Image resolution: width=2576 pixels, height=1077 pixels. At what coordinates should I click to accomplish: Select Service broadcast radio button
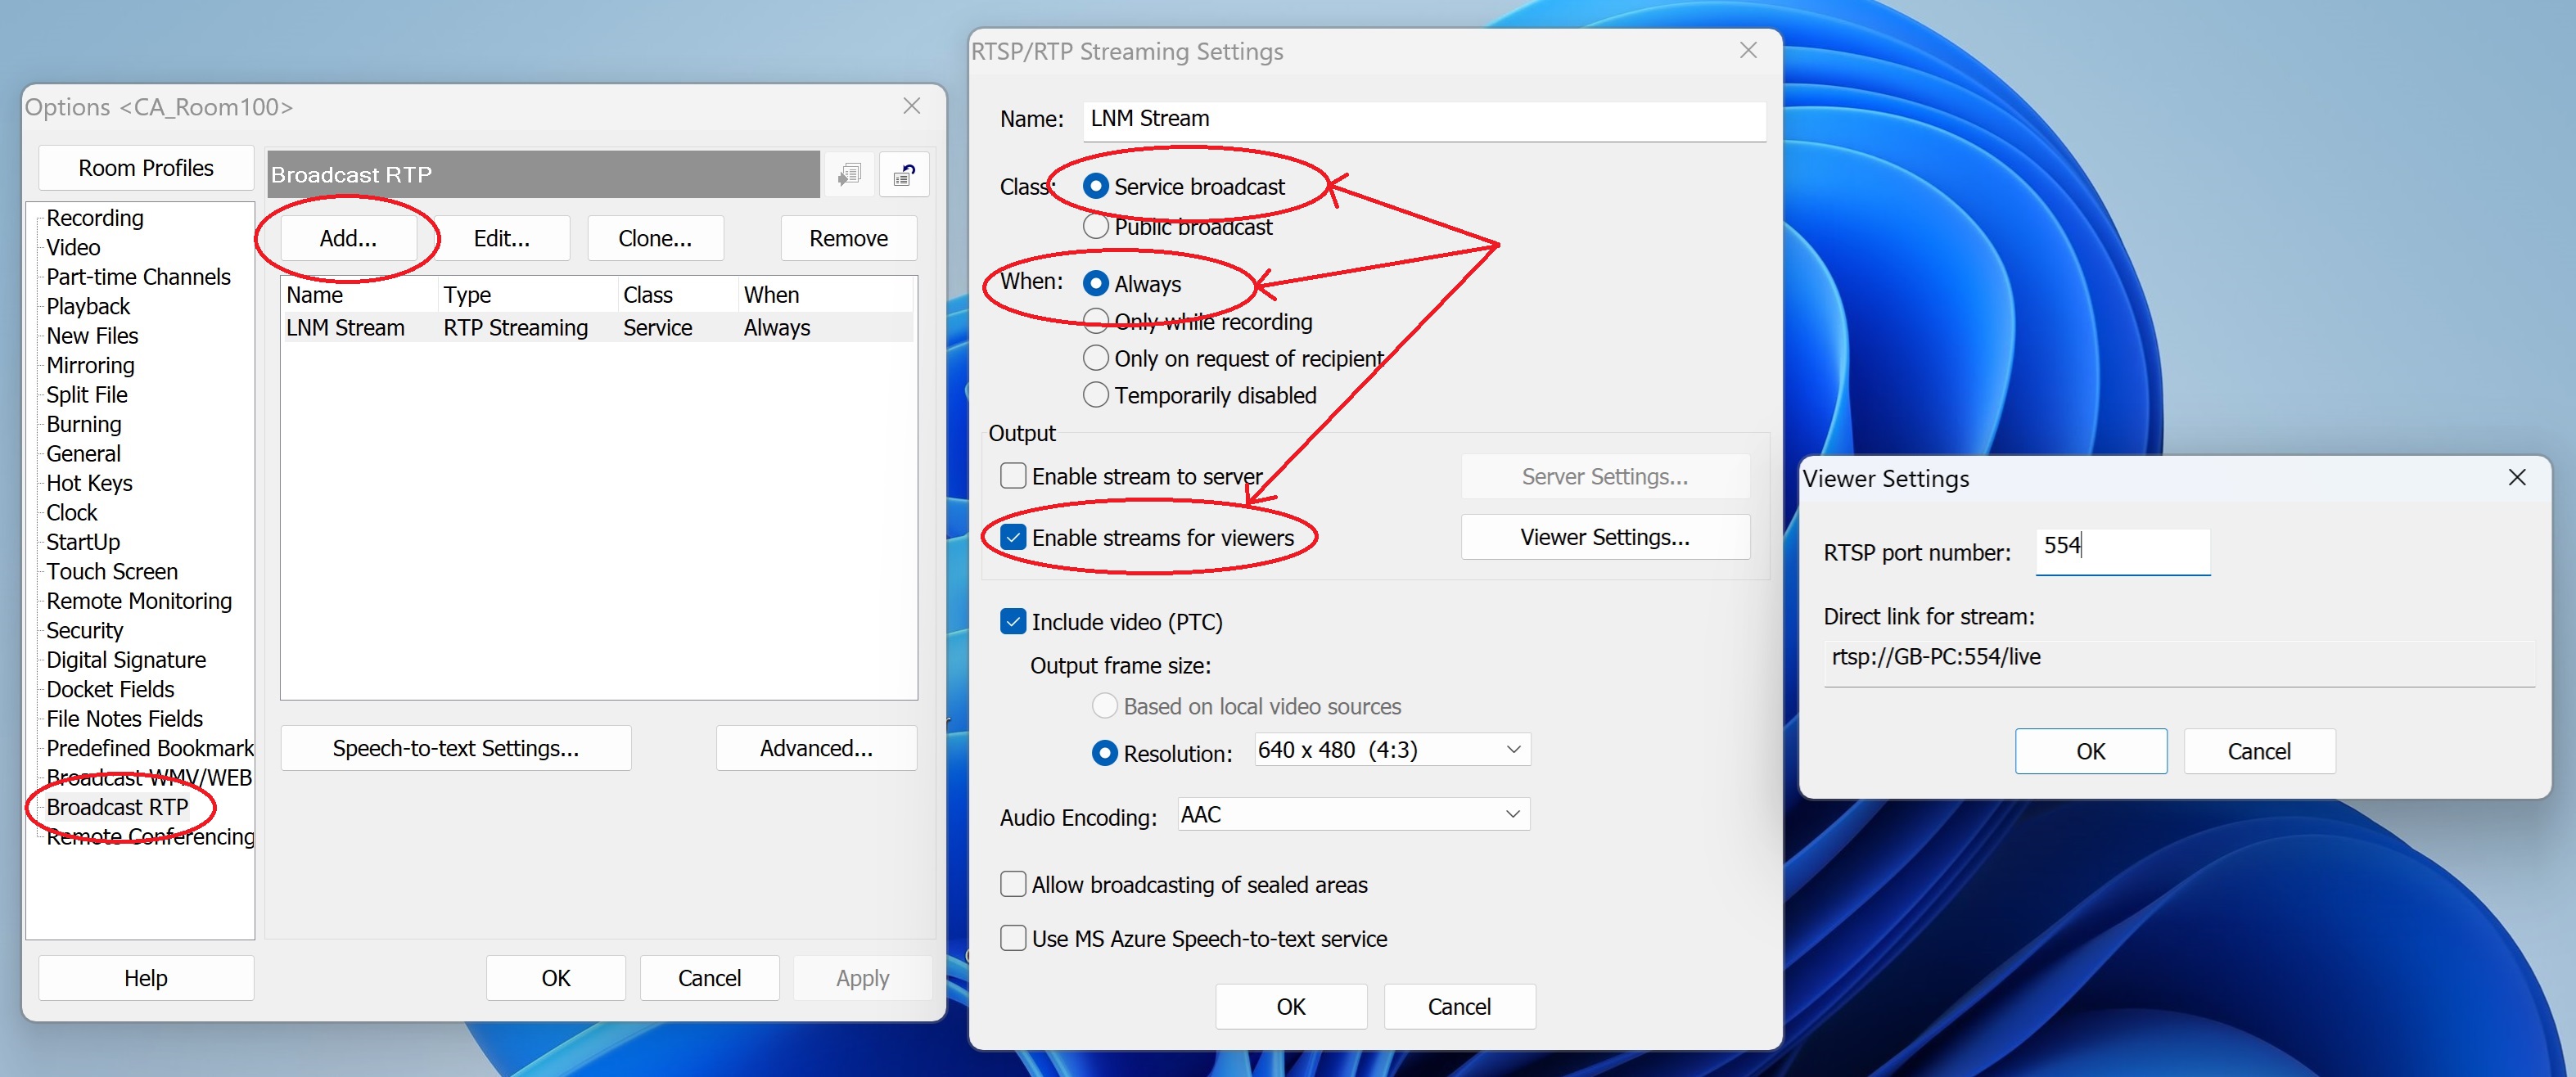[1096, 186]
